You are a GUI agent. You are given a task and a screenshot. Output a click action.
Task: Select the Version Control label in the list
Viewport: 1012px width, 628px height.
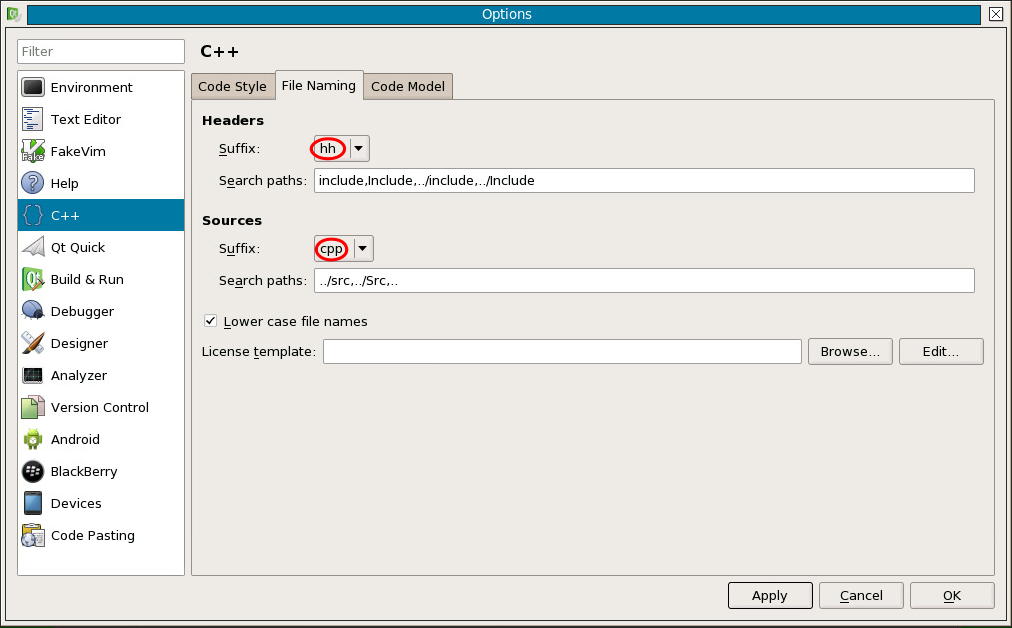pyautogui.click(x=100, y=407)
